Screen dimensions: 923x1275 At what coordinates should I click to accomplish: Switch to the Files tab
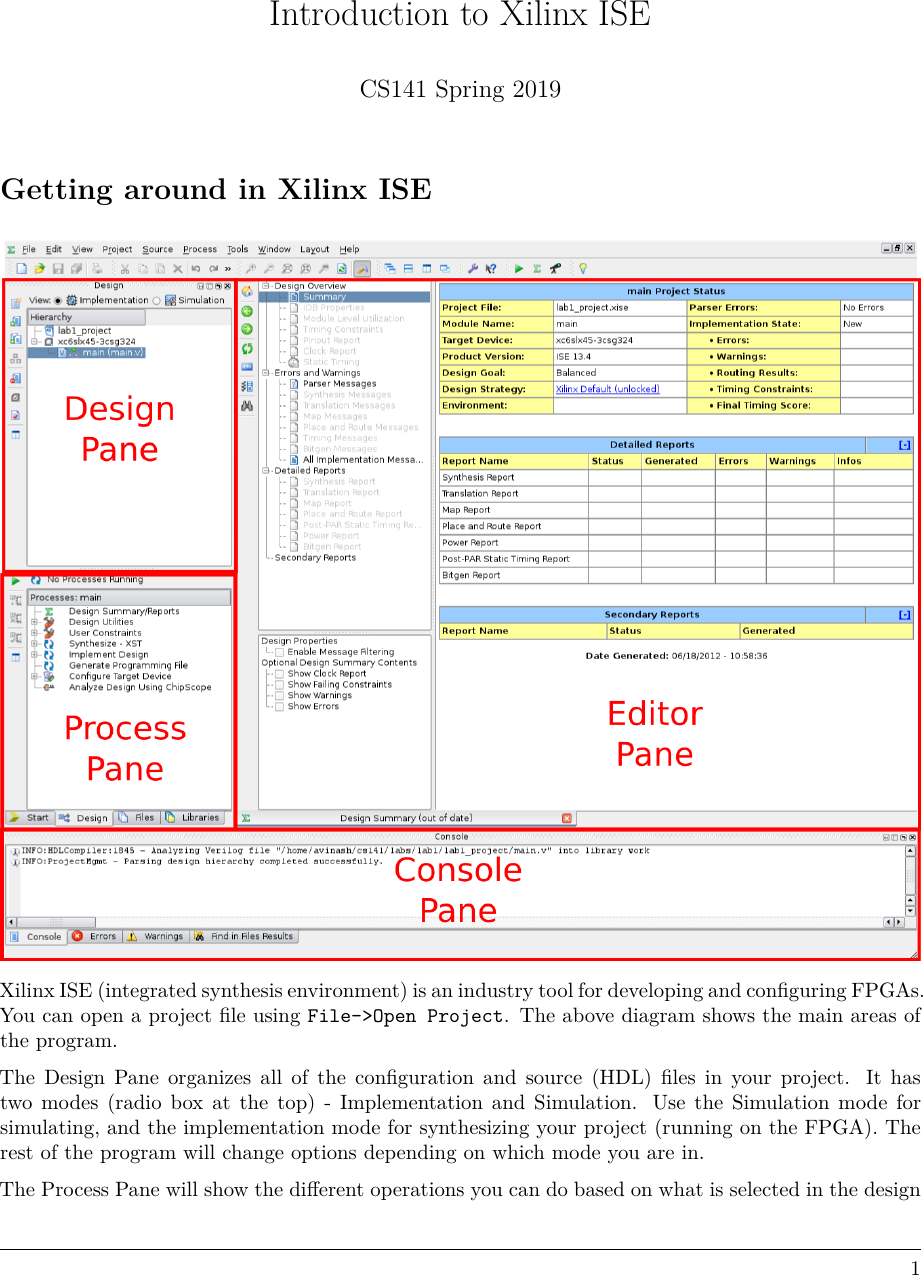[x=137, y=817]
